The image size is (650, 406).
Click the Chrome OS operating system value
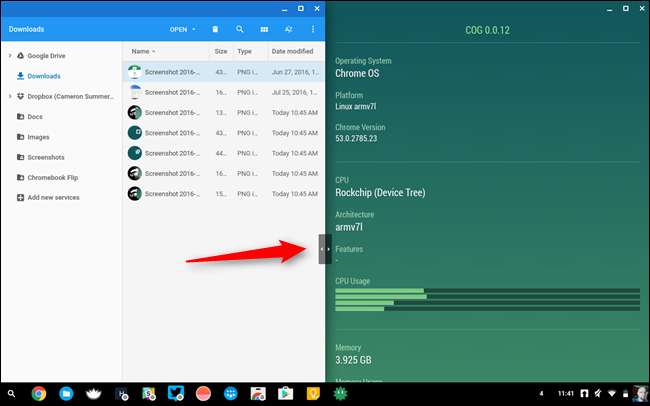pyautogui.click(x=357, y=73)
